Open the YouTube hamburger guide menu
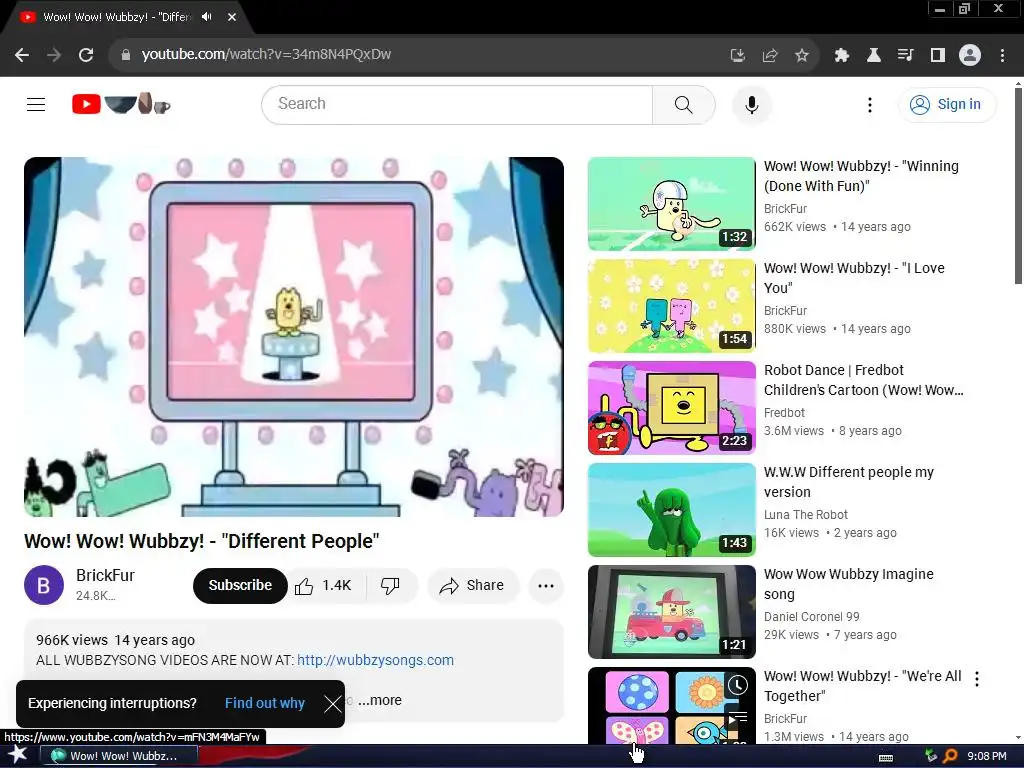 pos(36,104)
